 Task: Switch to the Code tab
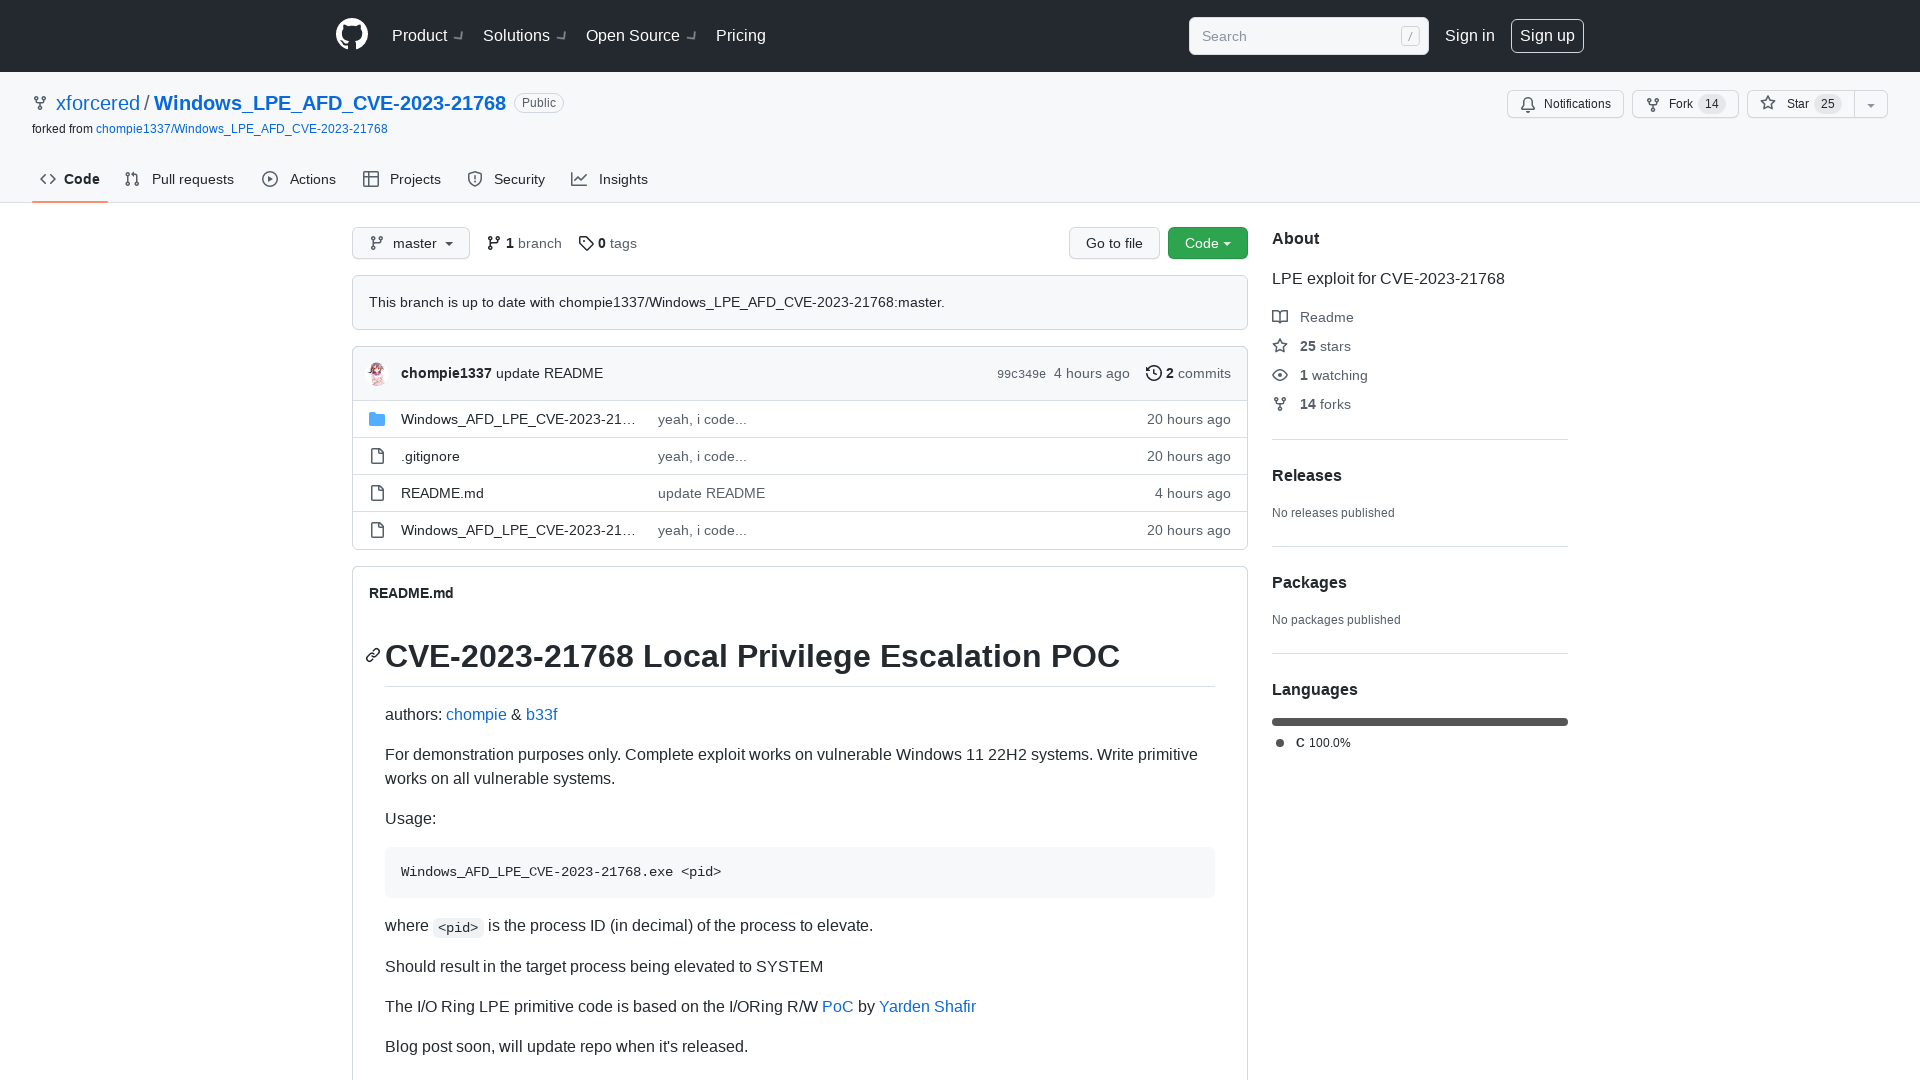(x=70, y=179)
